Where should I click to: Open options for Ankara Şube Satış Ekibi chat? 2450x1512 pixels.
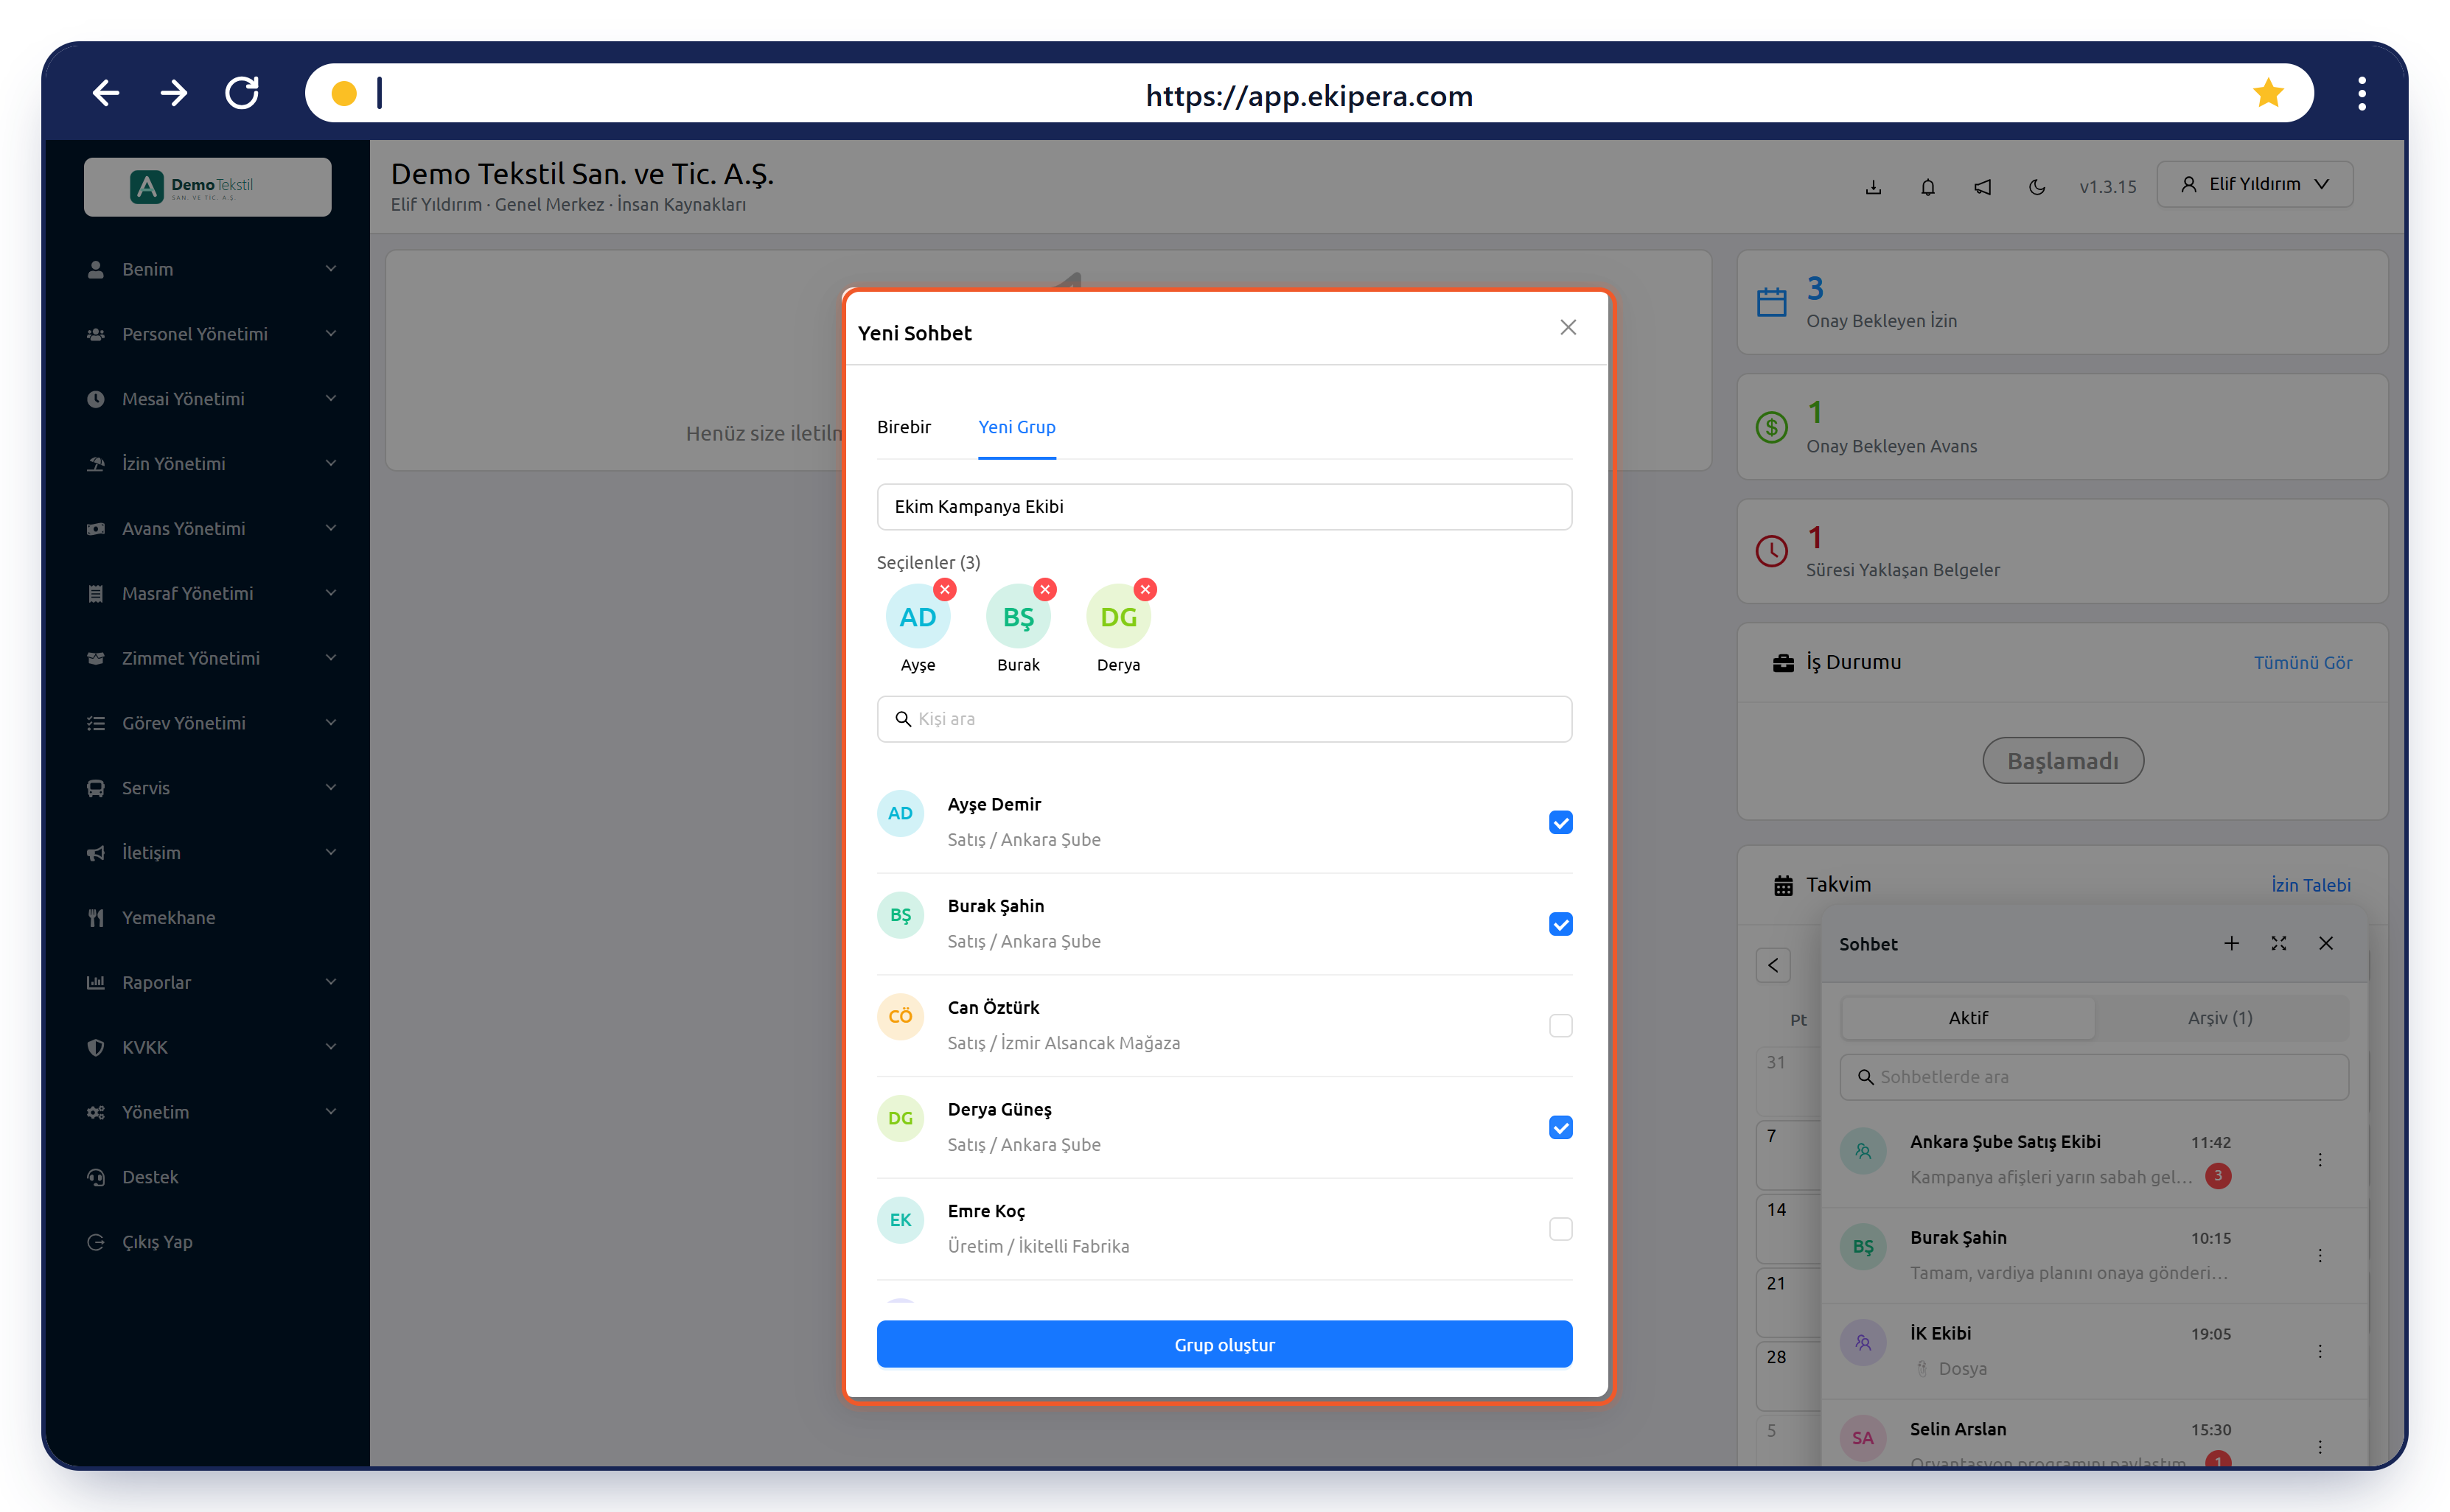(2319, 1159)
